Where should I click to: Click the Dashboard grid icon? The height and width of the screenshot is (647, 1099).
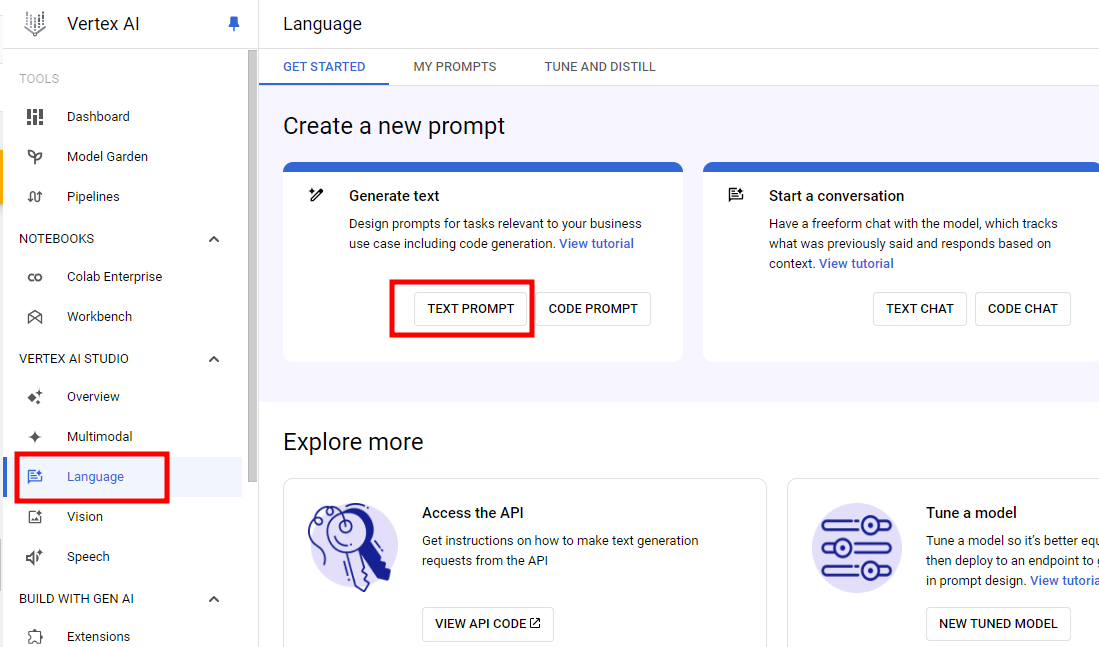pyautogui.click(x=35, y=116)
